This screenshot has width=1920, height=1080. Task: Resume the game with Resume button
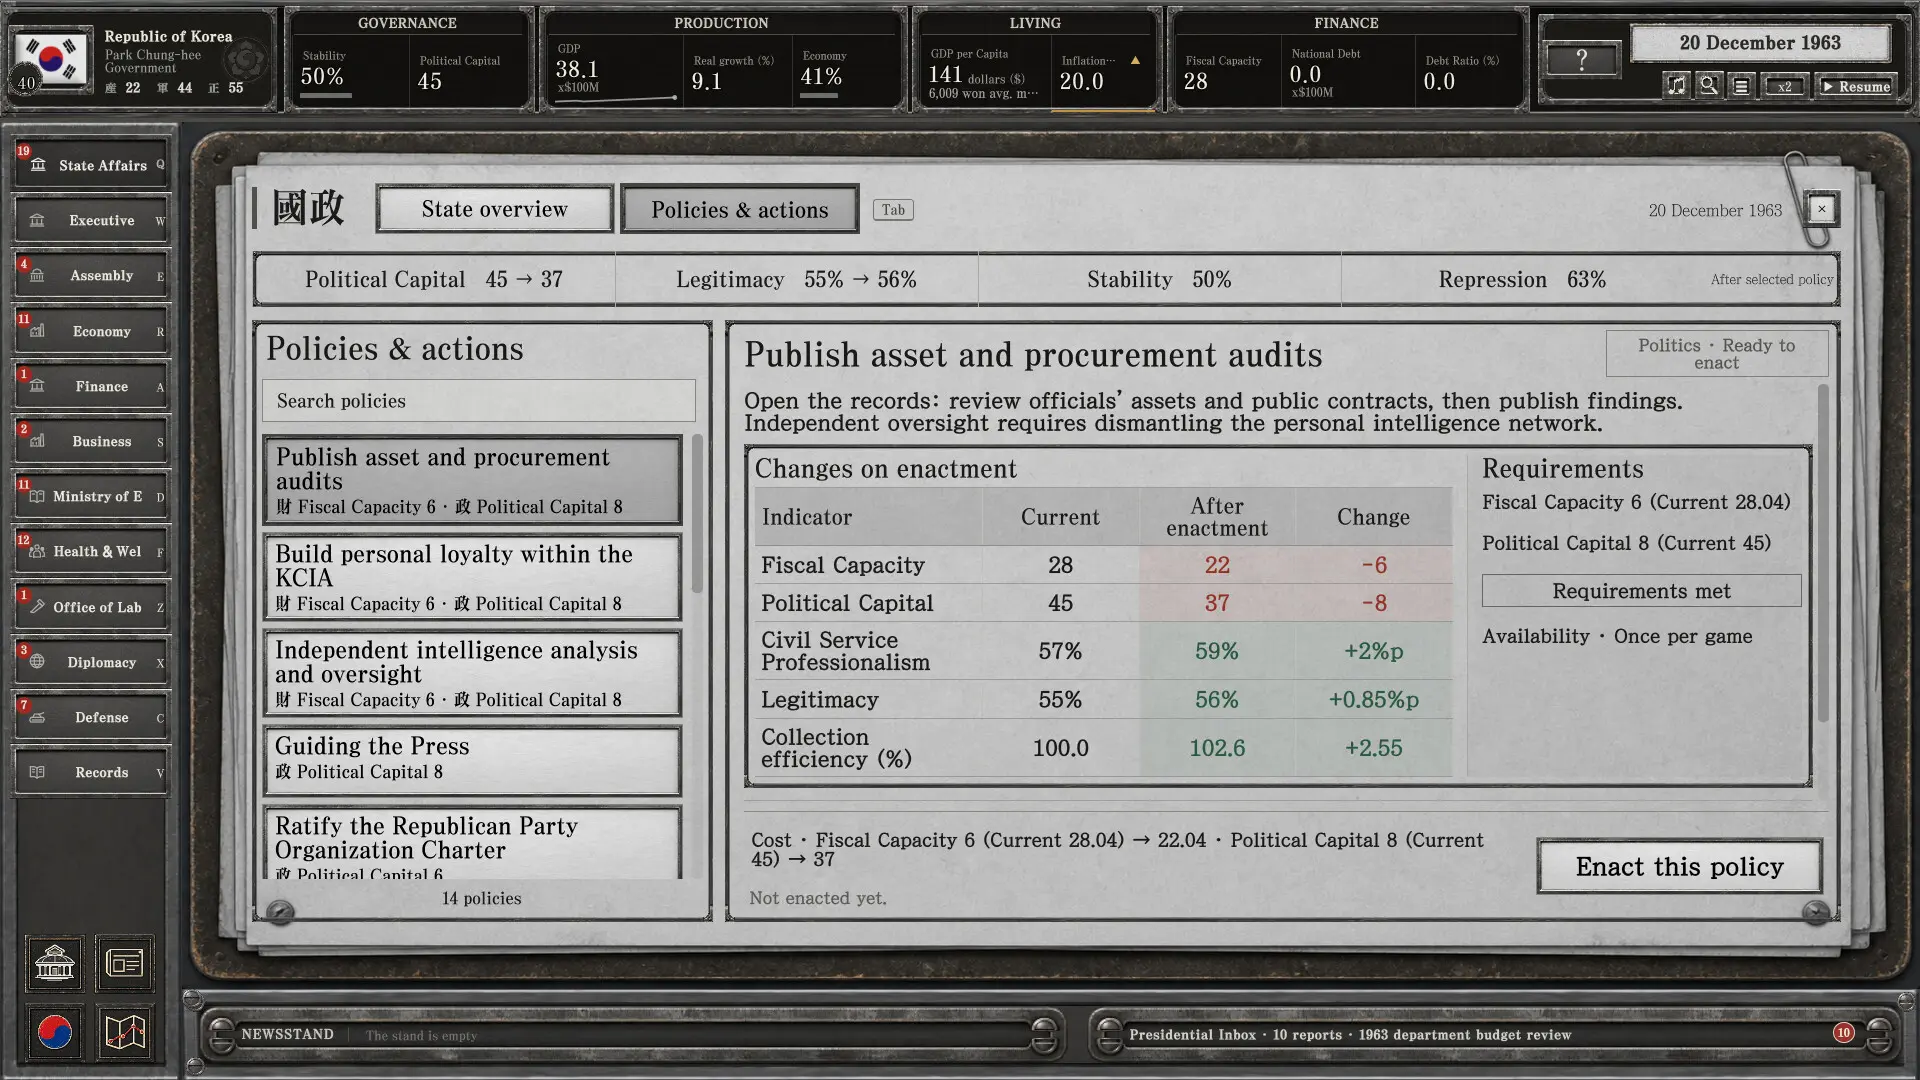point(1856,86)
